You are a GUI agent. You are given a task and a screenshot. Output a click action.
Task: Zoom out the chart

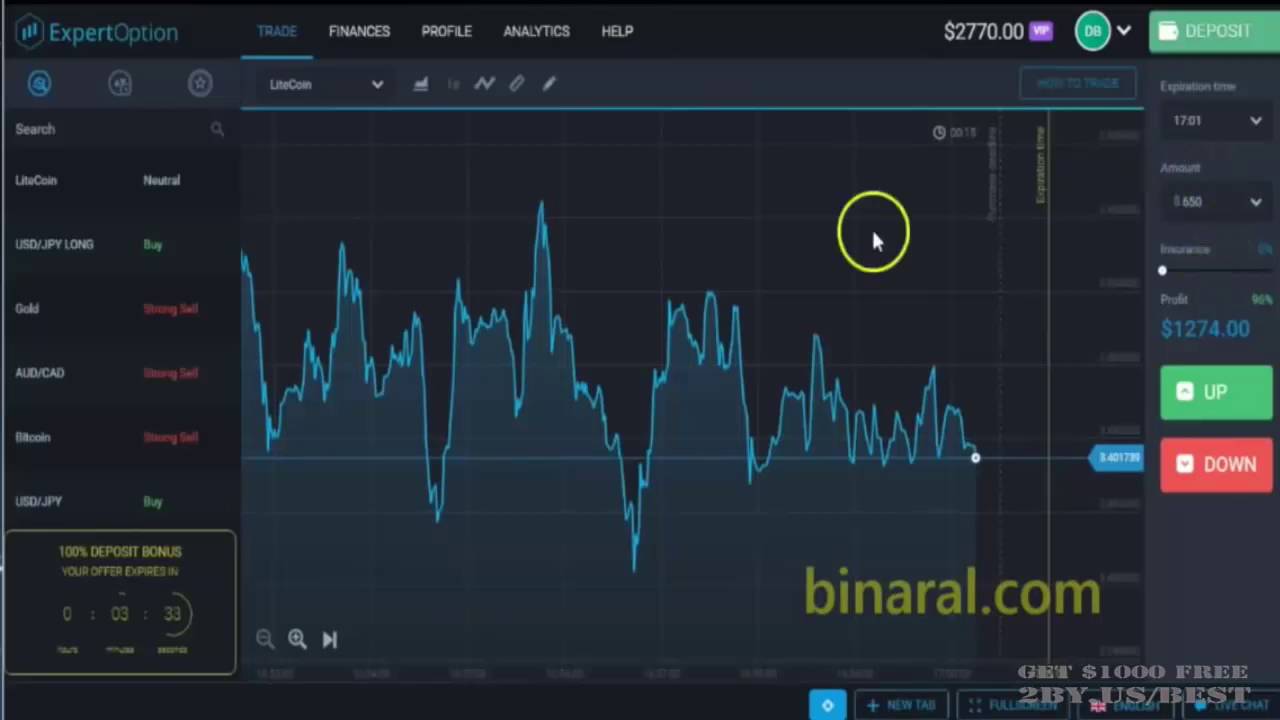pyautogui.click(x=265, y=639)
